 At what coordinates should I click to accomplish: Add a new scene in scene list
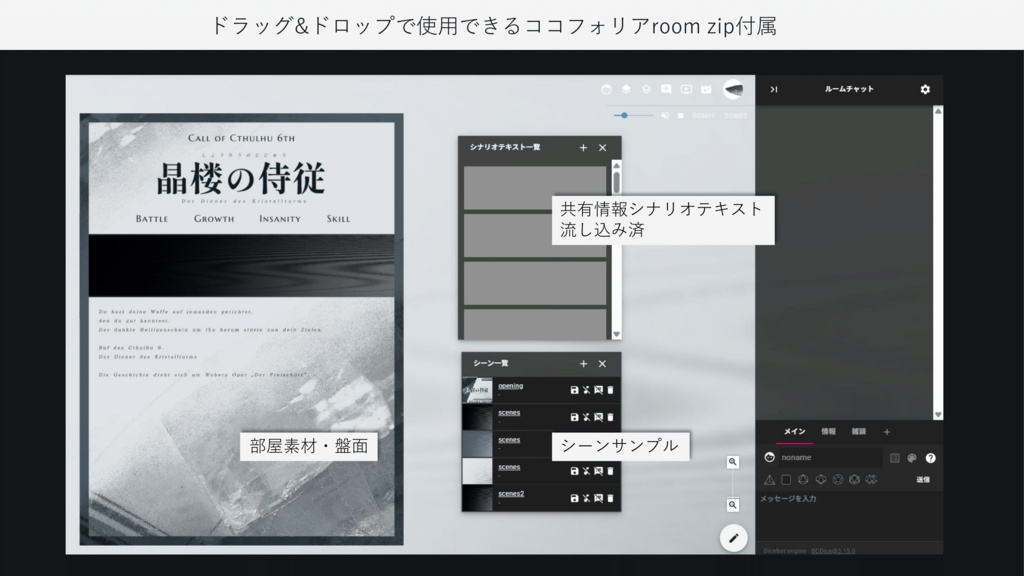583,364
